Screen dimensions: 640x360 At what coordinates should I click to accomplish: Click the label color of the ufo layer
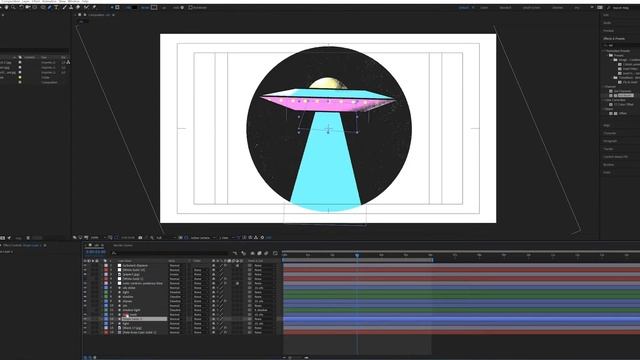[x=106, y=306]
